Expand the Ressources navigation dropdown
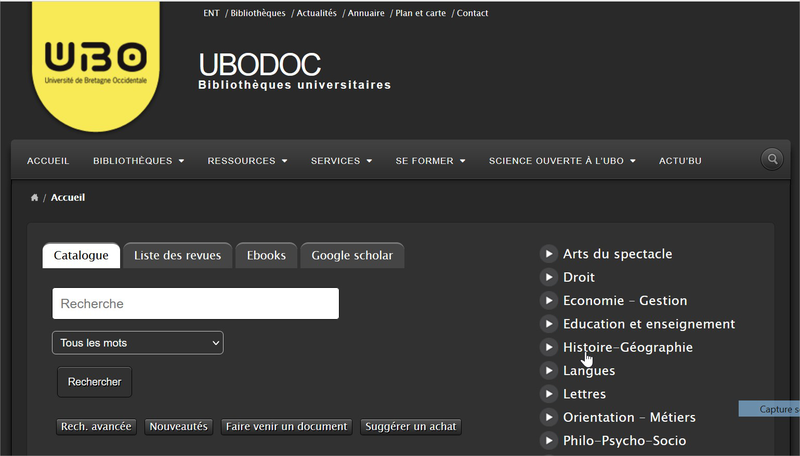Image resolution: width=800 pixels, height=456 pixels. (247, 161)
